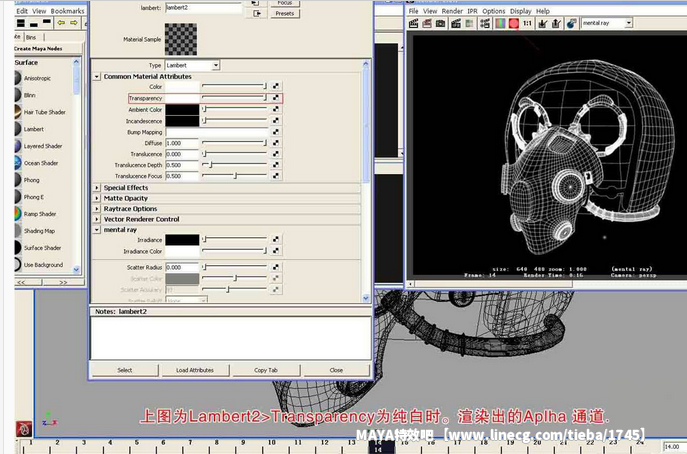Screen dimensions: 687x454
Task: Click the Diffuse value field
Action: point(182,143)
